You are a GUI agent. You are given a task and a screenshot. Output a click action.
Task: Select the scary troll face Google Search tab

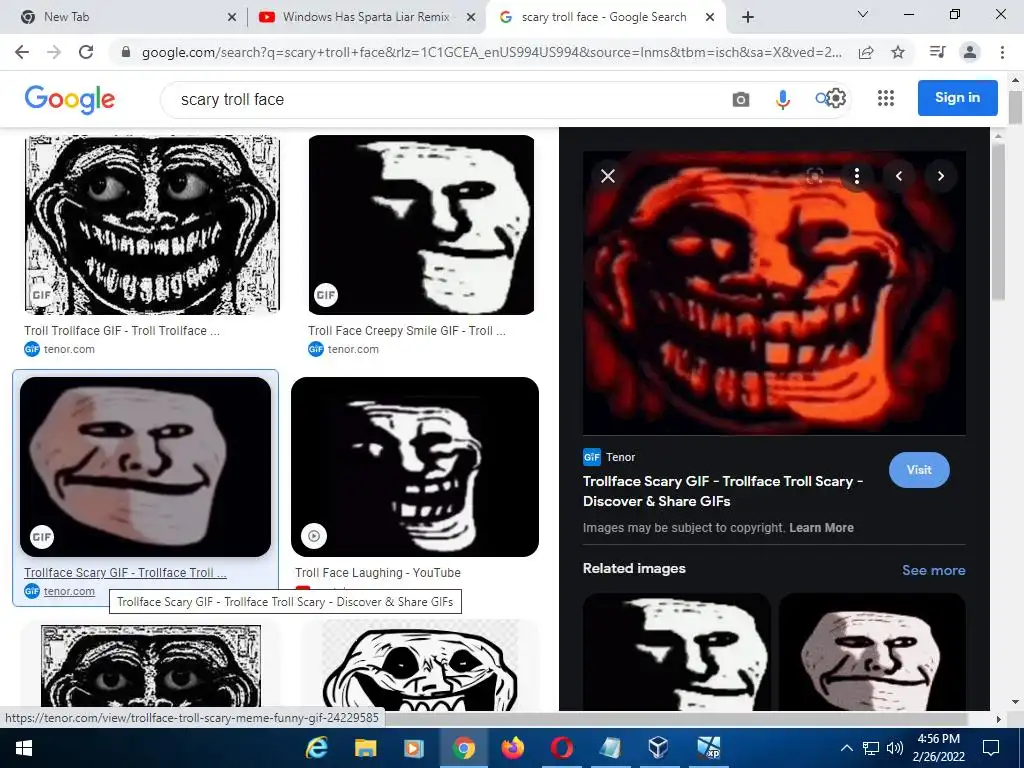pos(604,18)
